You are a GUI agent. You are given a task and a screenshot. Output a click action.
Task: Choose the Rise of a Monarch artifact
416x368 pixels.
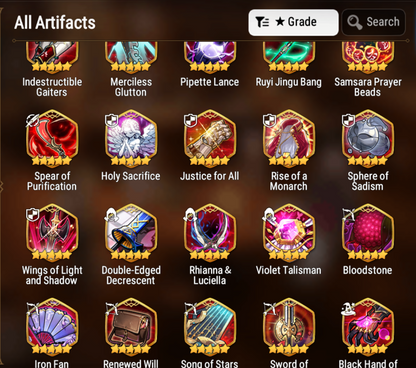[289, 138]
